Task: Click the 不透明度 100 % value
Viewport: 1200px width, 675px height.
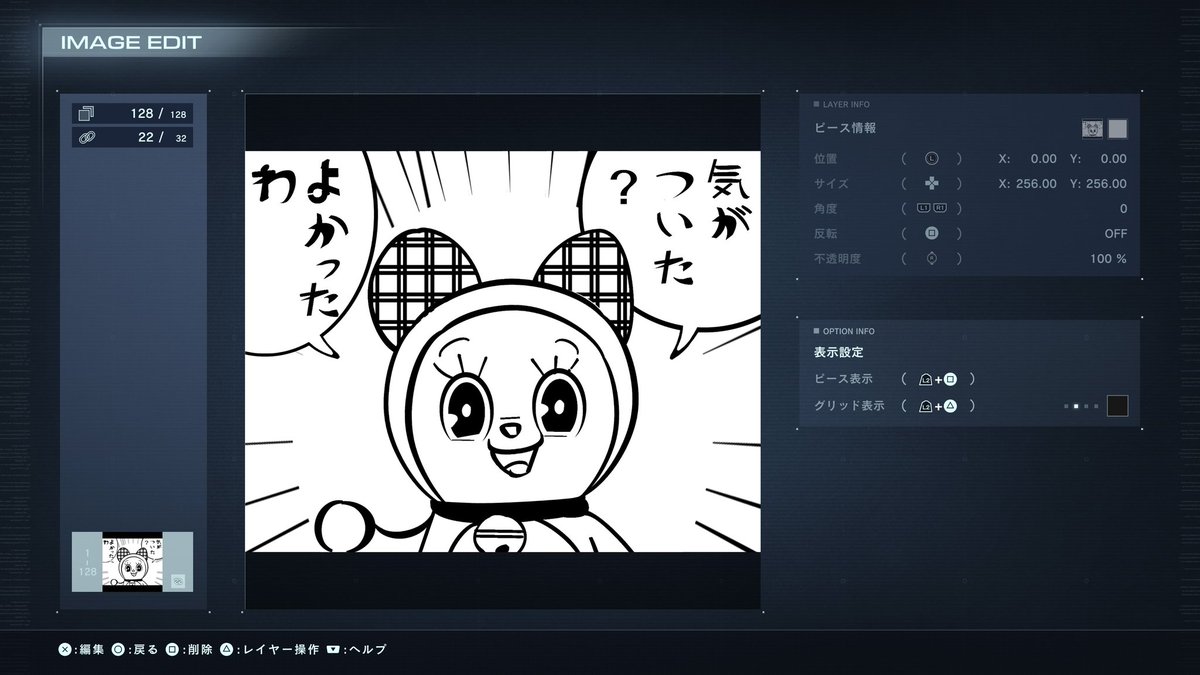Action: point(1108,258)
